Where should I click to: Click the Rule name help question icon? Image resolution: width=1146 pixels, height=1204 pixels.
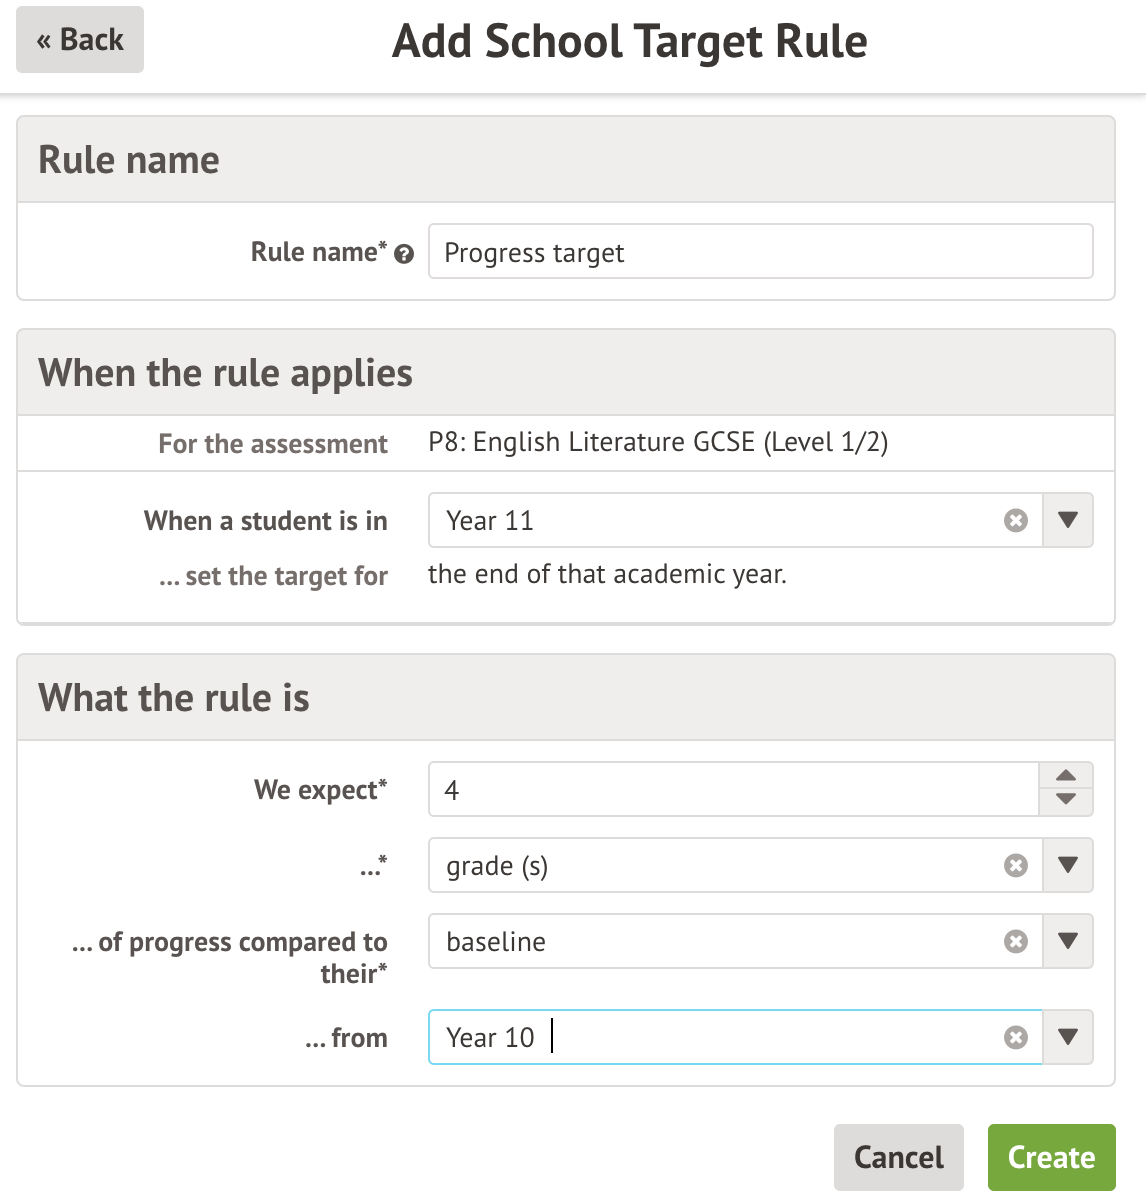pyautogui.click(x=404, y=254)
